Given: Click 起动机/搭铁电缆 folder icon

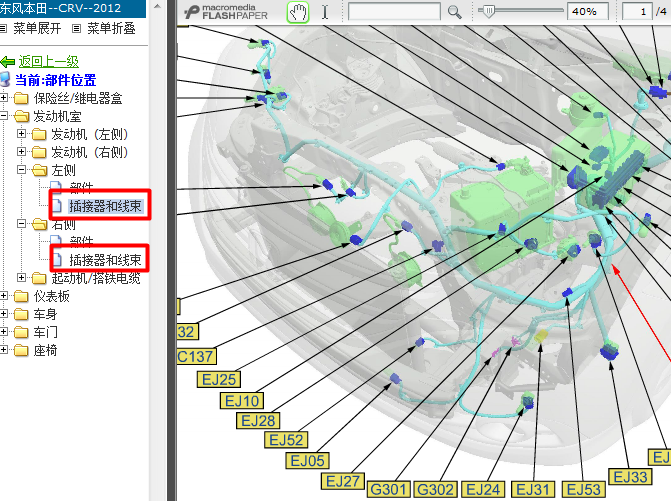Looking at the screenshot, I should 39,278.
